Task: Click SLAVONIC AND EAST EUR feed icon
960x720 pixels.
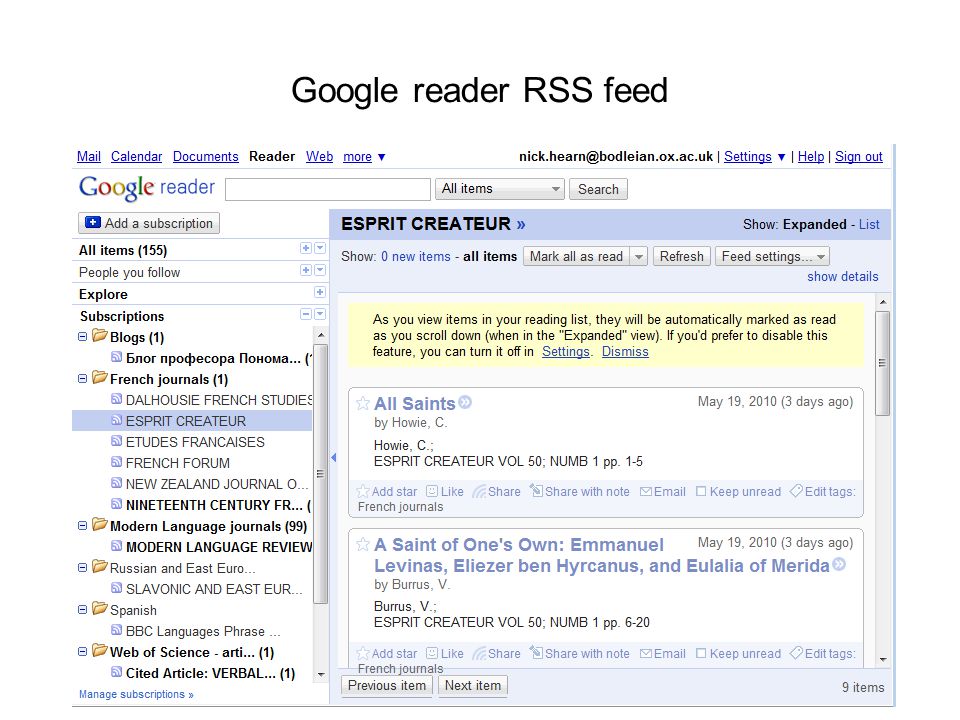Action: [116, 588]
